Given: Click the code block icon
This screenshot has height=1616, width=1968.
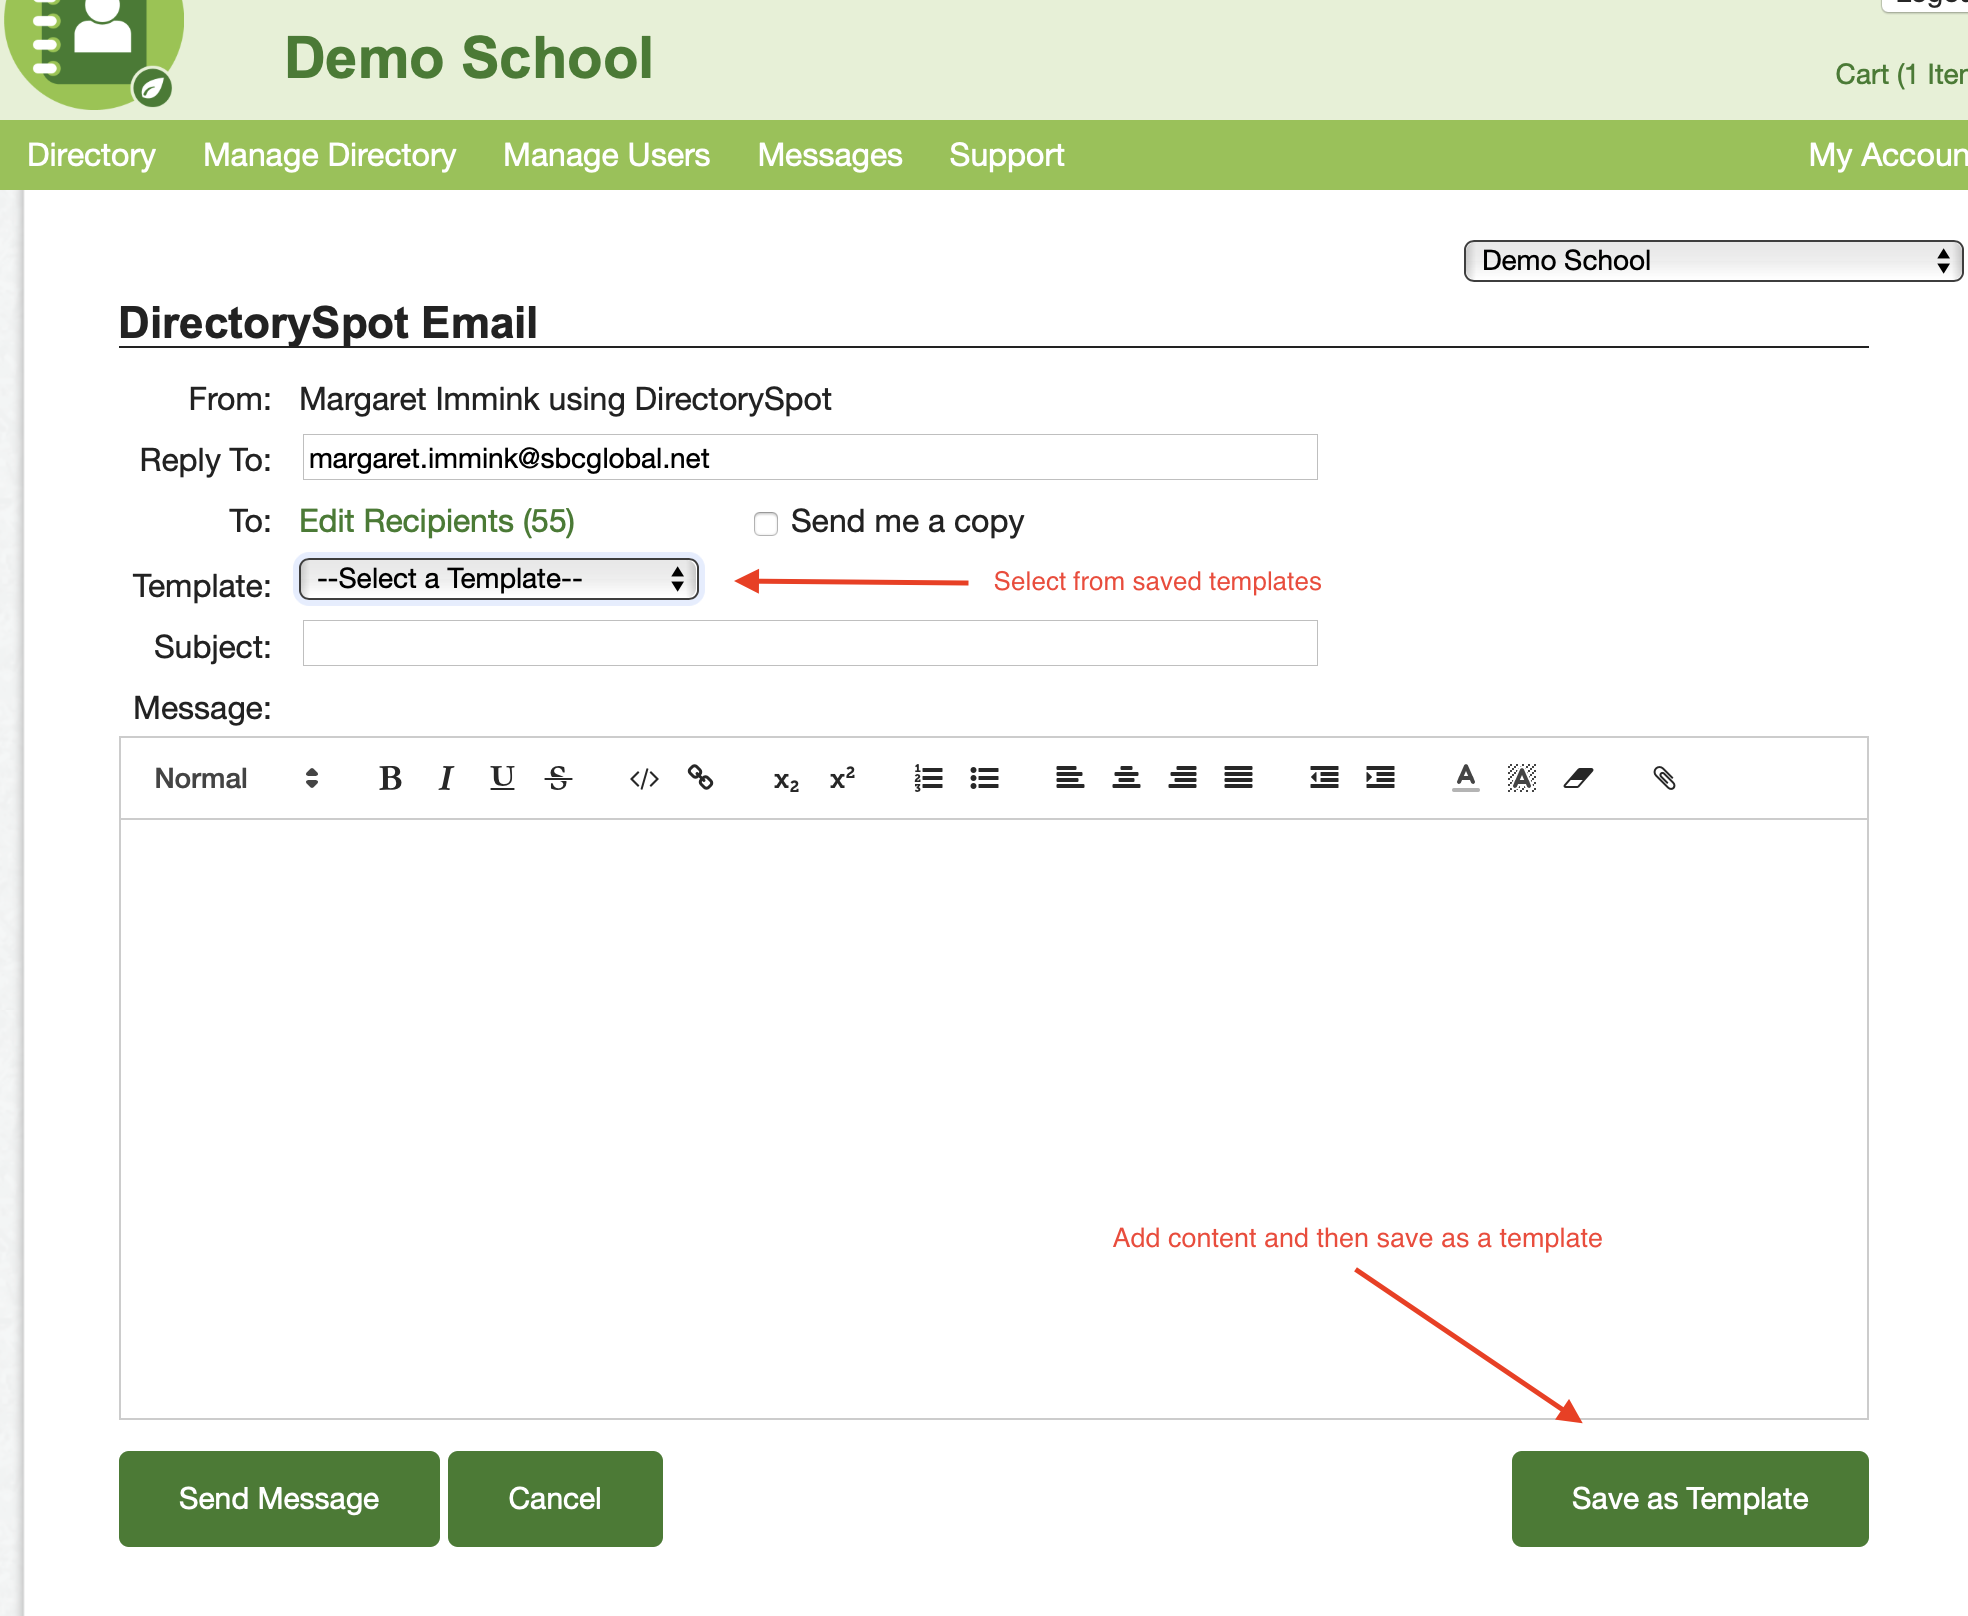Looking at the screenshot, I should point(644,778).
